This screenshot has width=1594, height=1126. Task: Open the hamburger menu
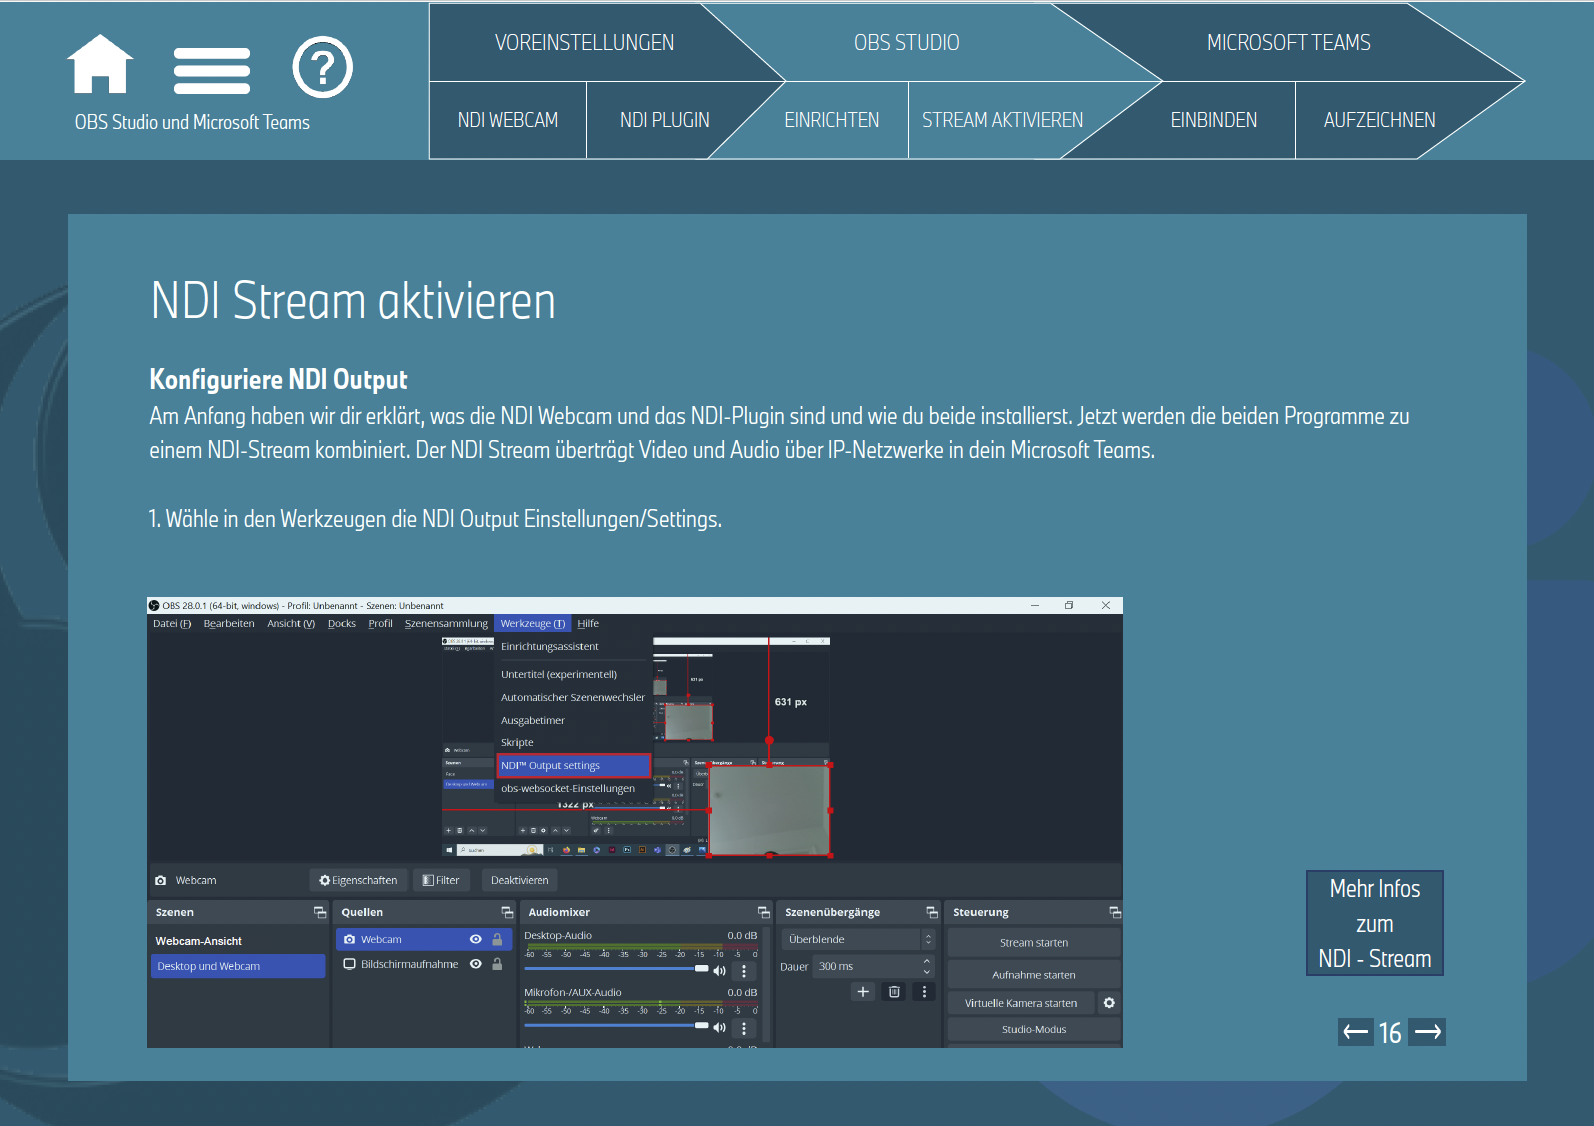(x=212, y=70)
